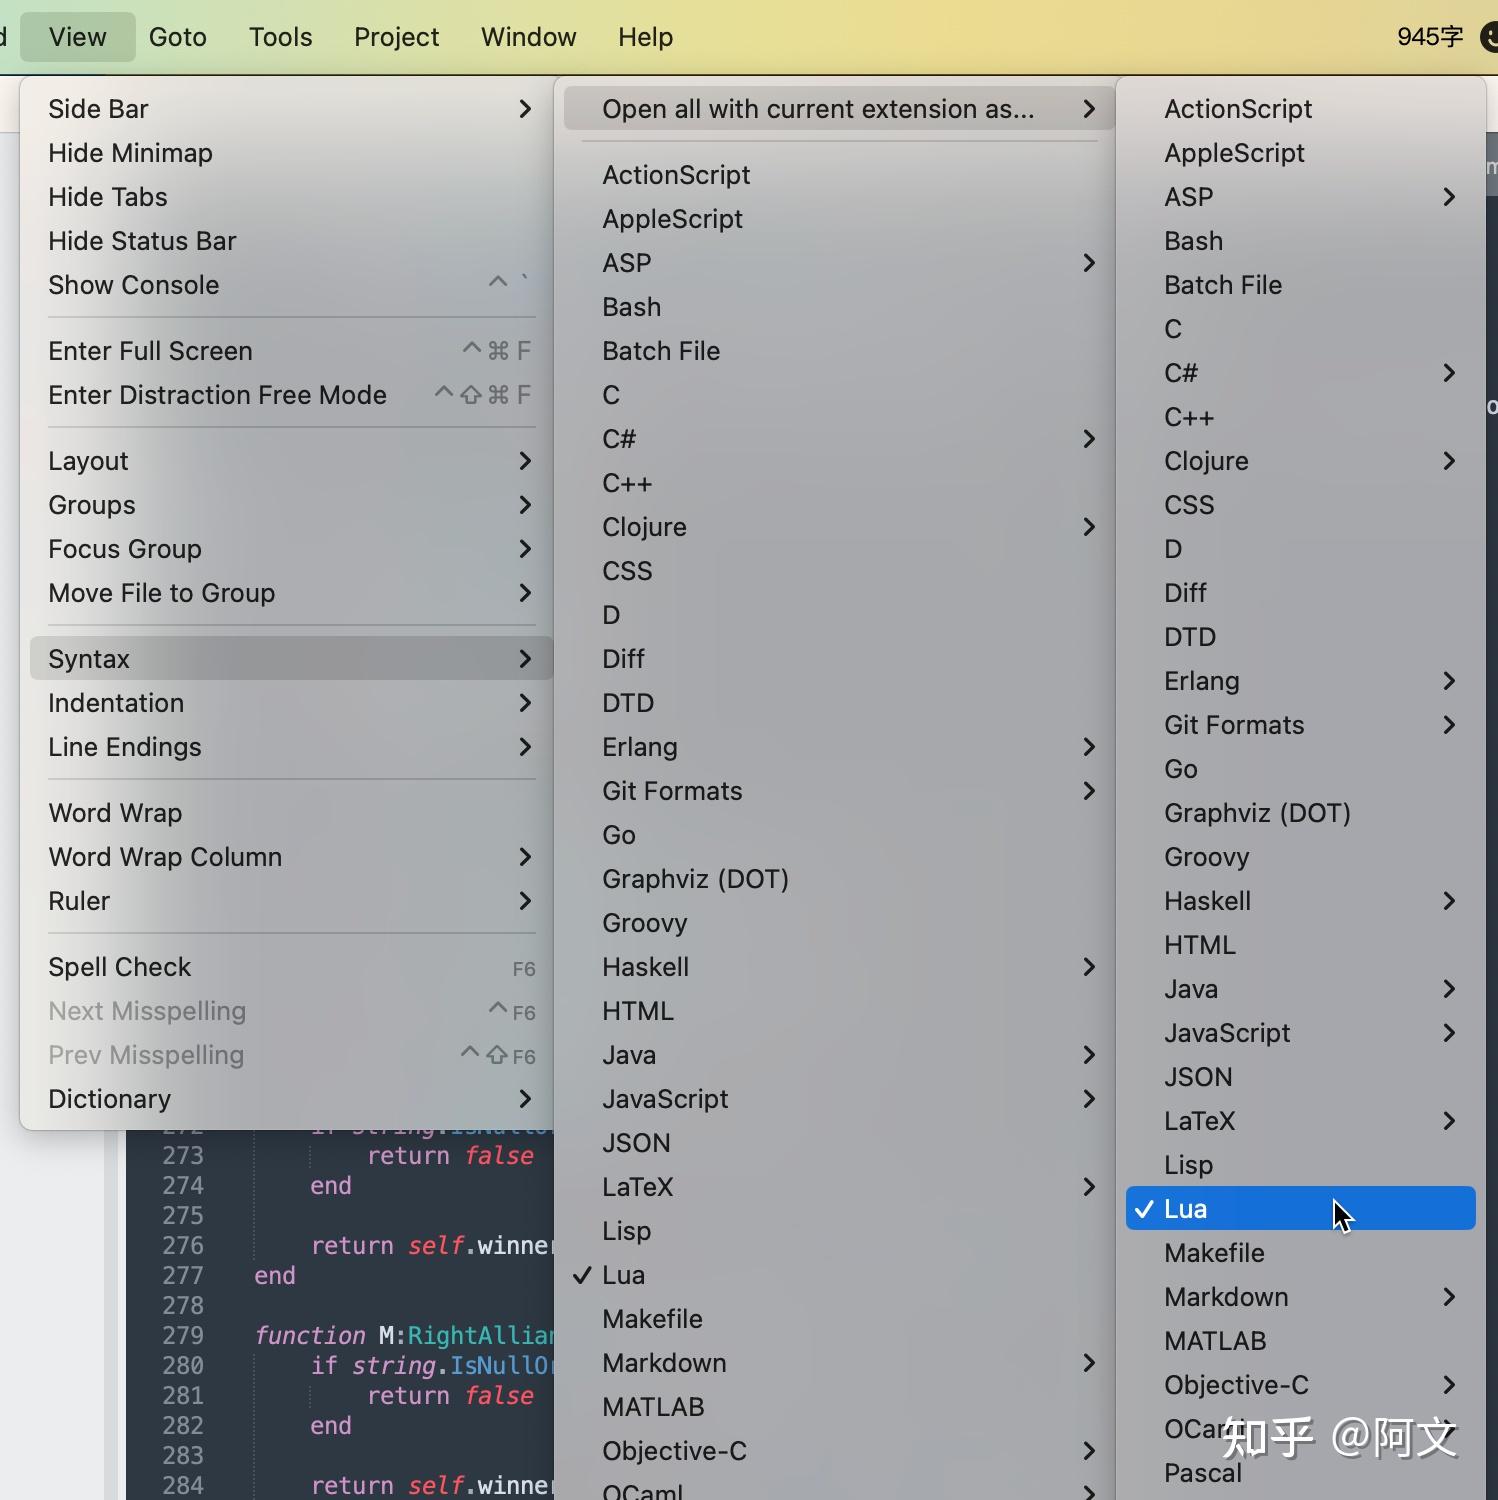
Task: Expand the Focus Group submenu
Action: [x=291, y=549]
